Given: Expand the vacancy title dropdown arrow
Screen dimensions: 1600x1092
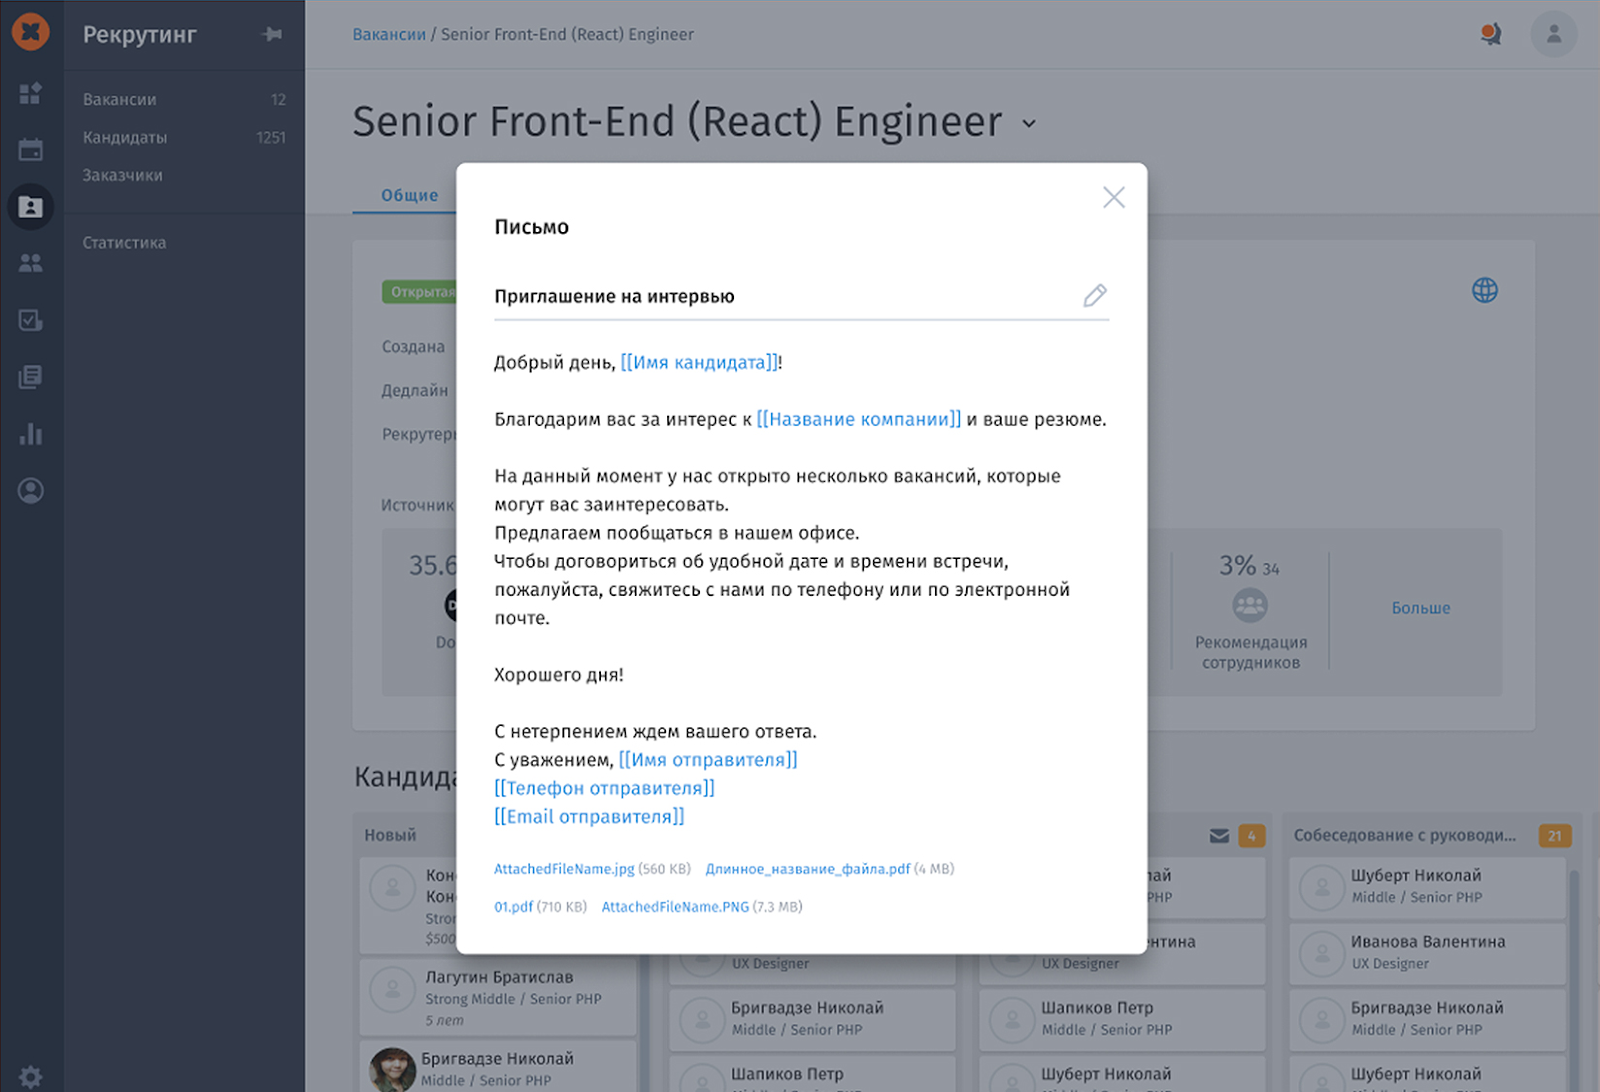Looking at the screenshot, I should click(x=1029, y=124).
